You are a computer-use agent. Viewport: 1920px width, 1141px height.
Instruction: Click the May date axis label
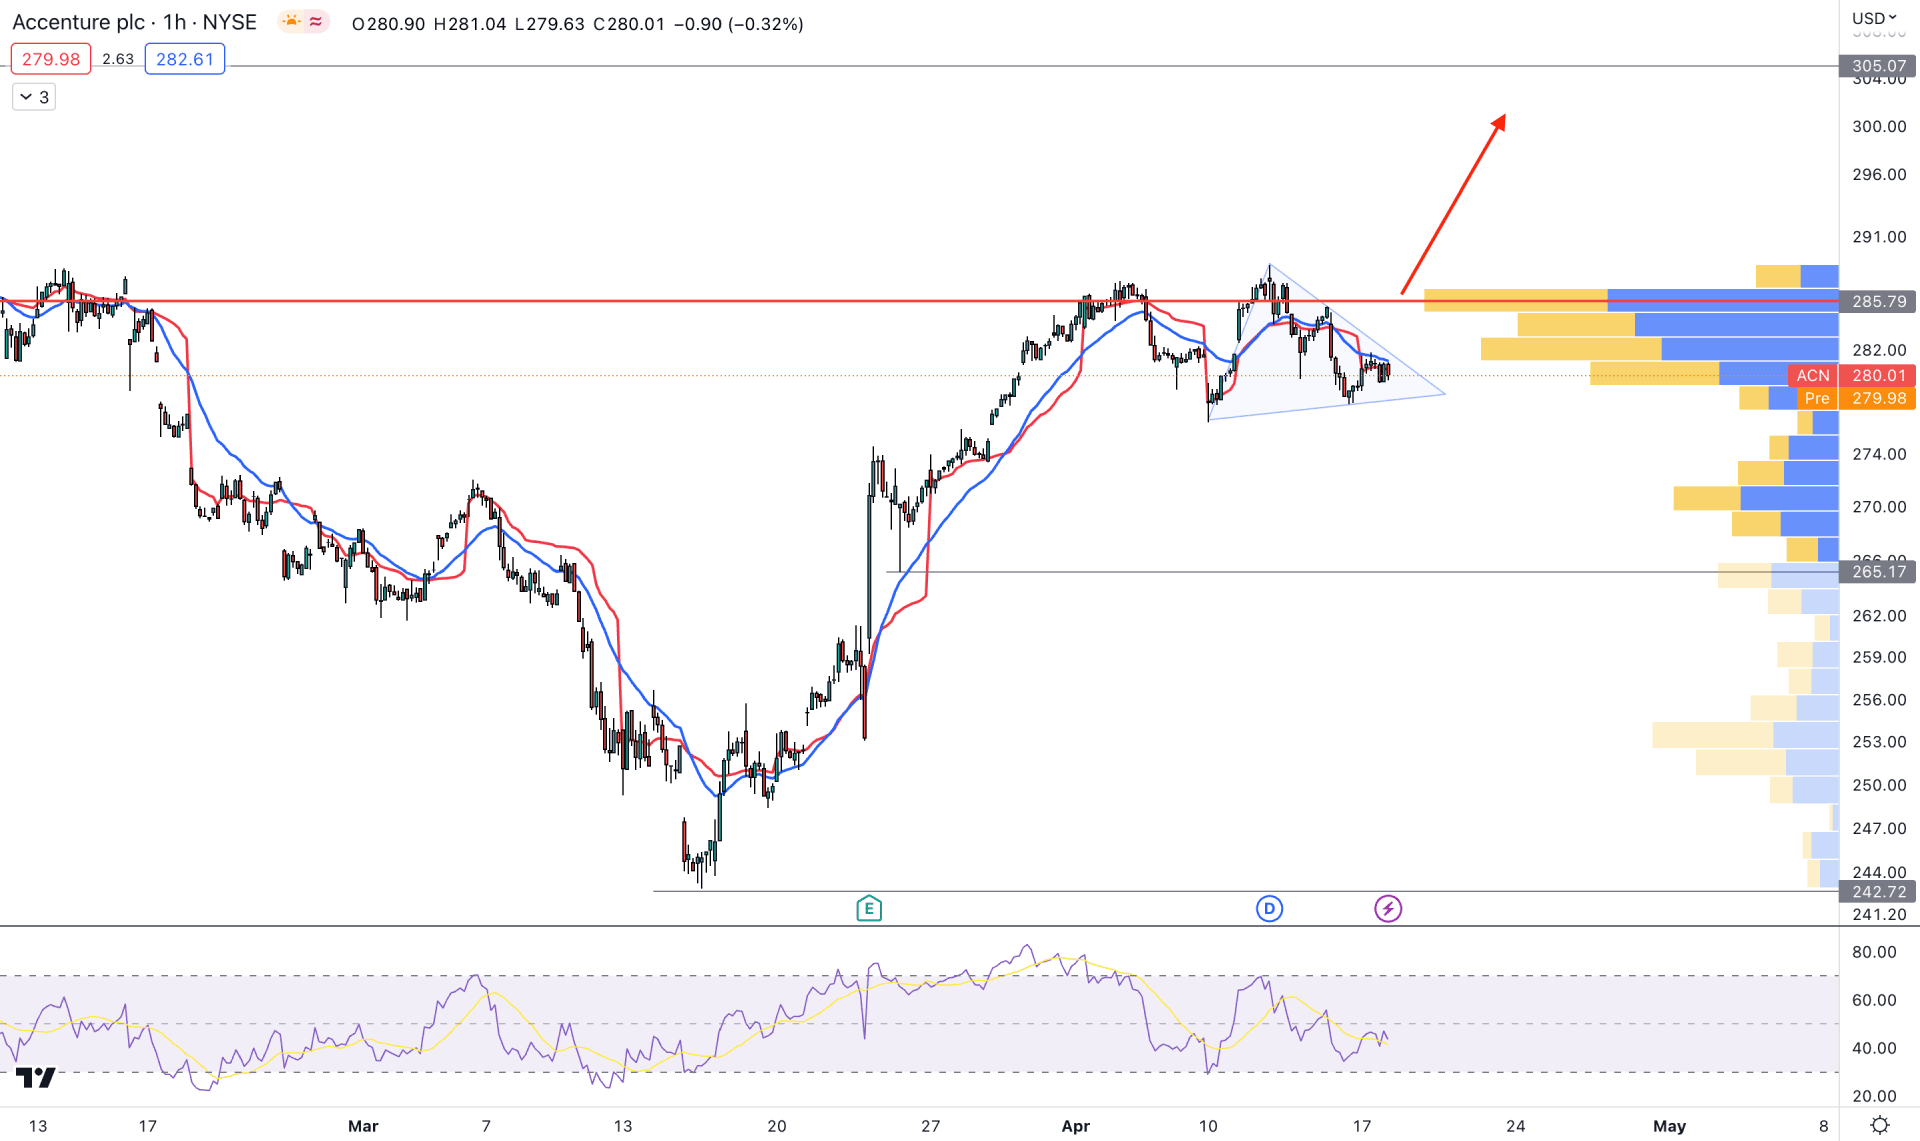[1669, 1126]
